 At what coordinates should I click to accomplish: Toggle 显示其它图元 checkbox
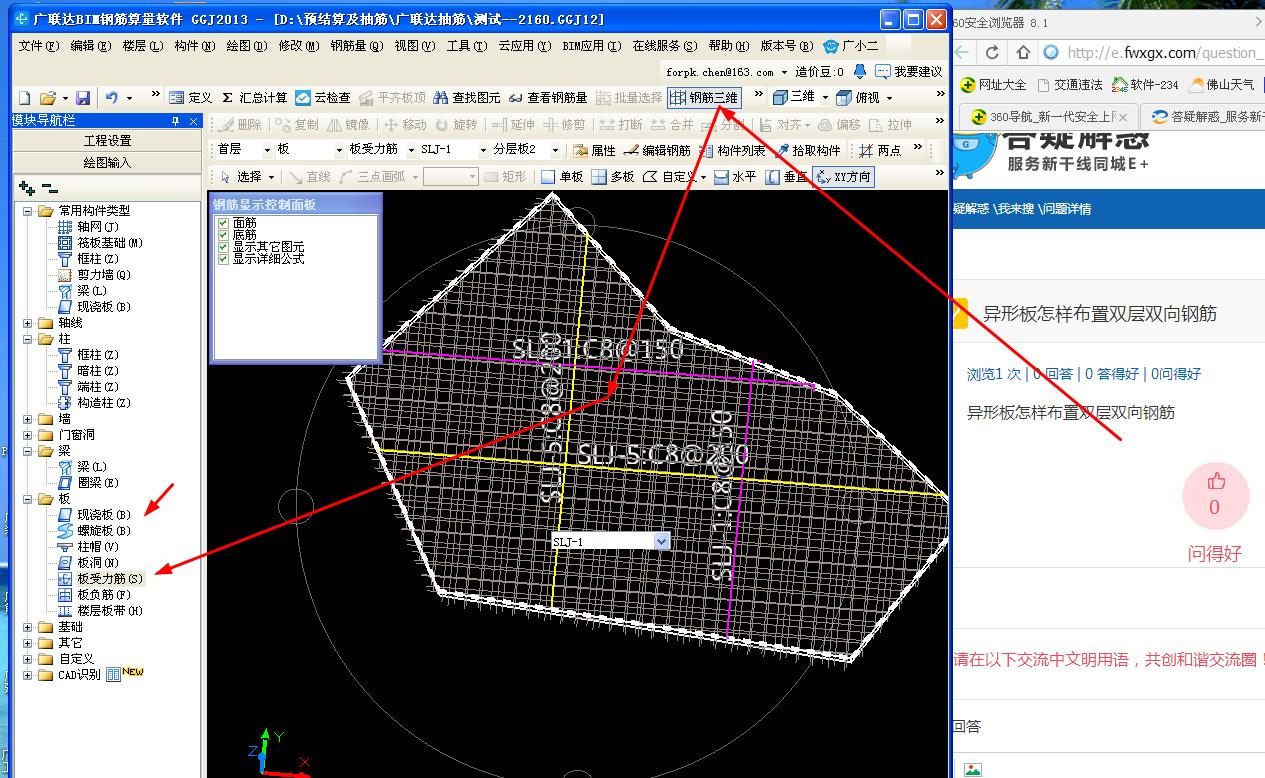[223, 246]
